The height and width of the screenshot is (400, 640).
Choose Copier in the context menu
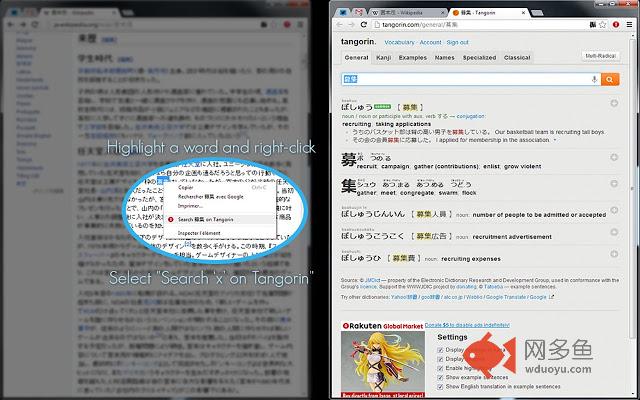pyautogui.click(x=220, y=187)
